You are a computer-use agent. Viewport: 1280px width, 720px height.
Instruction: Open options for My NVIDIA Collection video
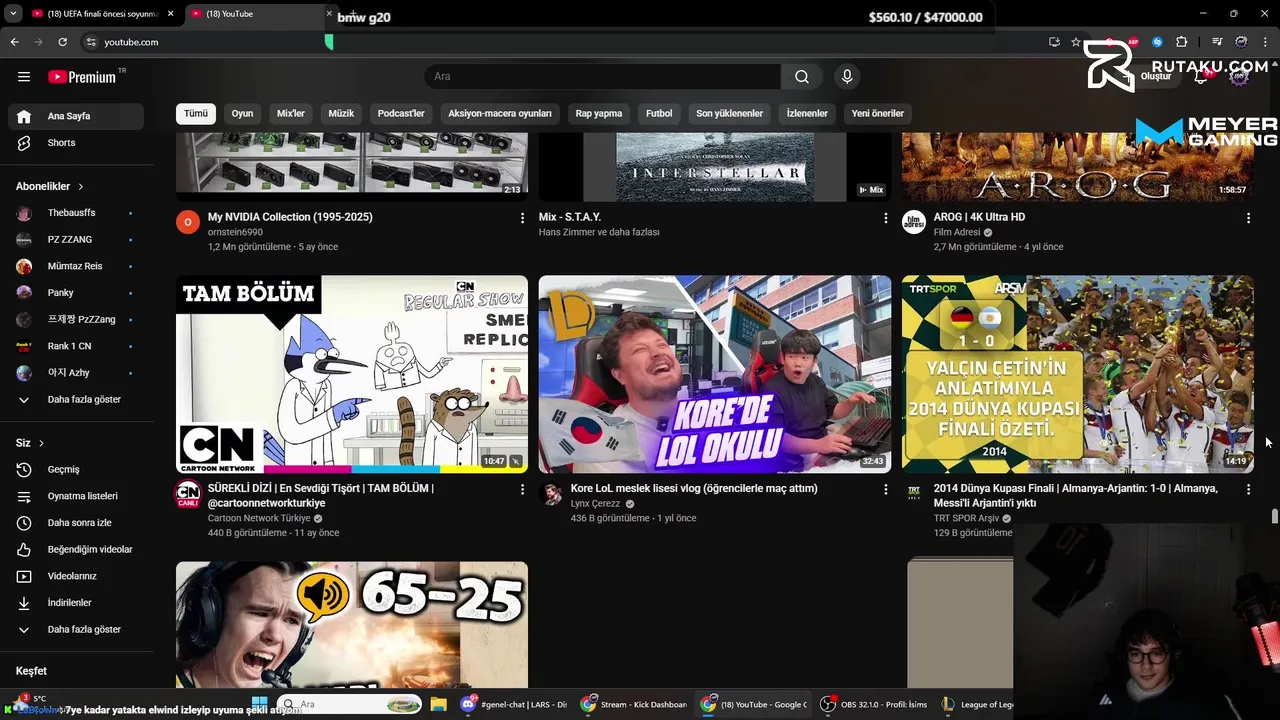coord(522,217)
